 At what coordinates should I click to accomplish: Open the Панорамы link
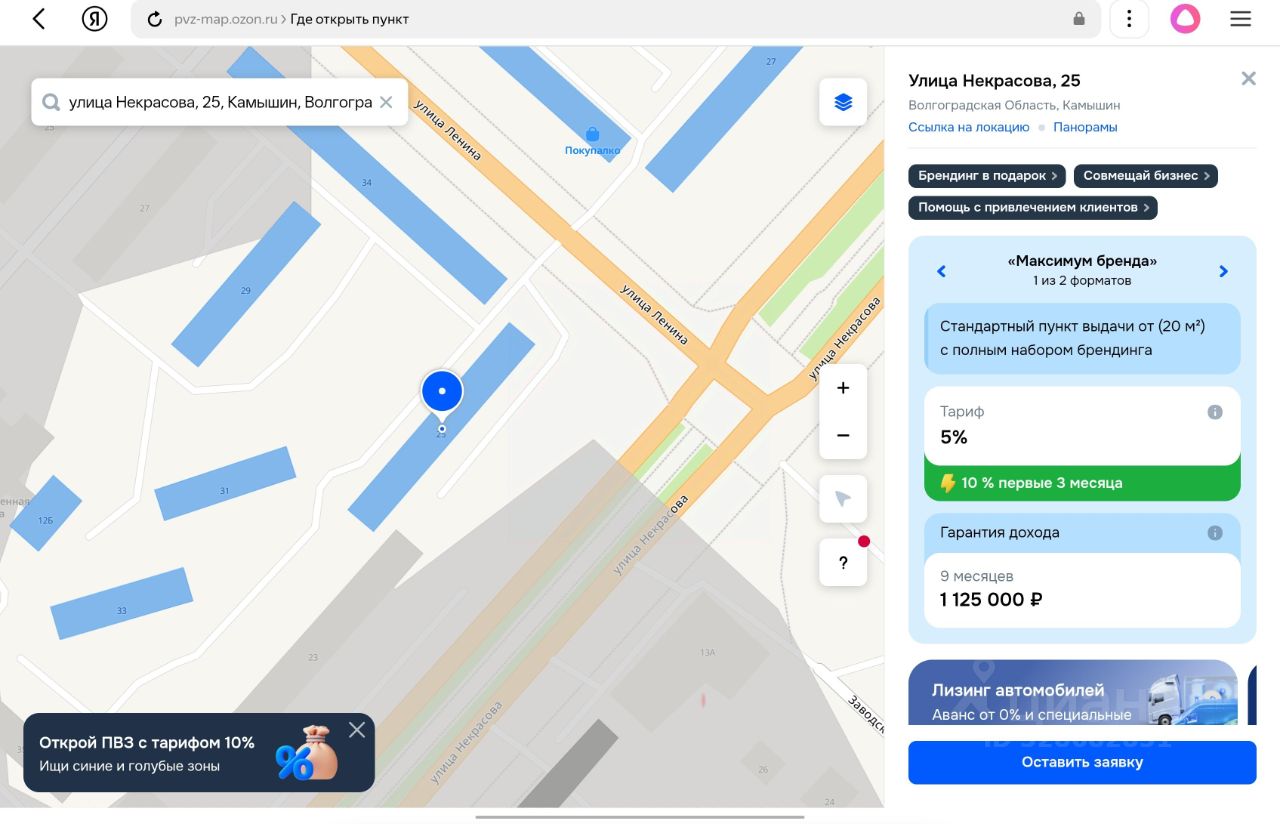[x=1085, y=127]
